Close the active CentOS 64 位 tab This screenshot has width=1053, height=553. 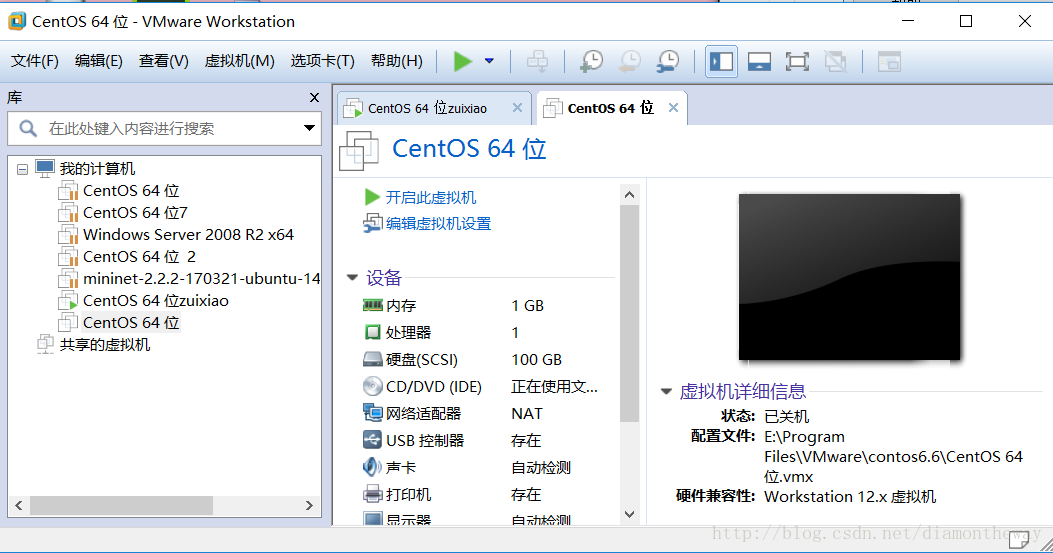tap(674, 108)
